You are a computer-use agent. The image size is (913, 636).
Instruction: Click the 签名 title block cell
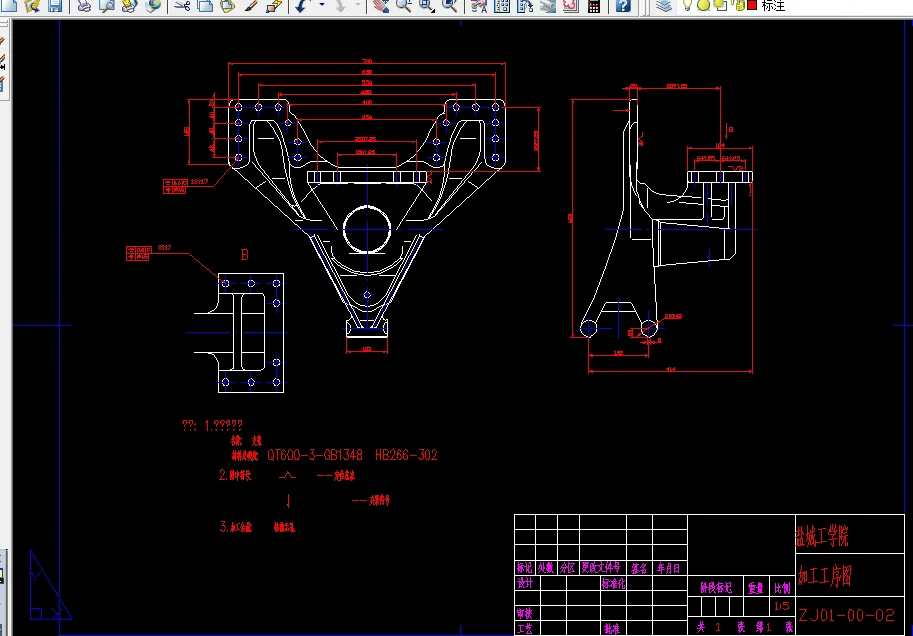click(x=639, y=568)
